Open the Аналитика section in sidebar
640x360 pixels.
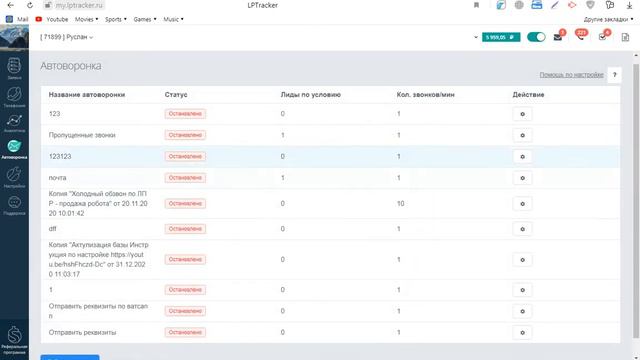(x=14, y=123)
